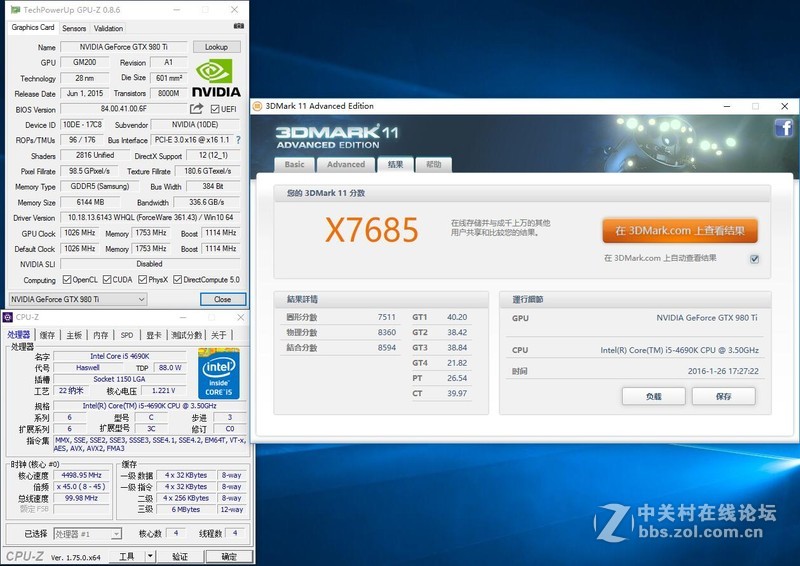Open the 关于 tab in CPU-Z
This screenshot has width=800, height=566.
pos(218,335)
